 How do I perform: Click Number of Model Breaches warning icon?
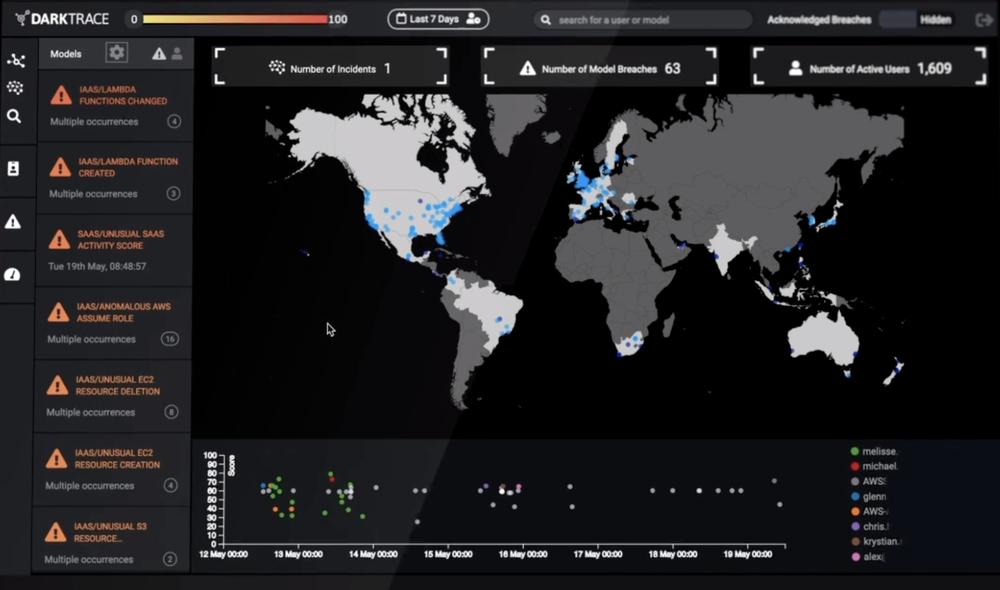[527, 68]
